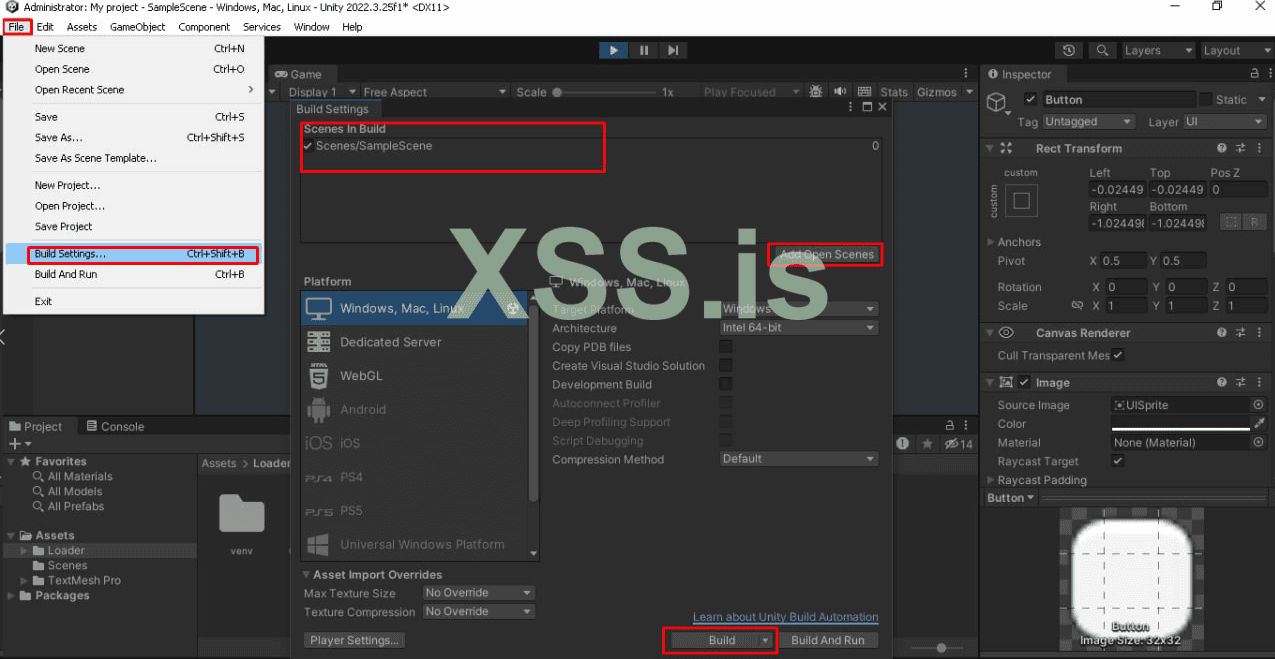
Task: Open Max Texture Size override dropdown
Action: (479, 593)
